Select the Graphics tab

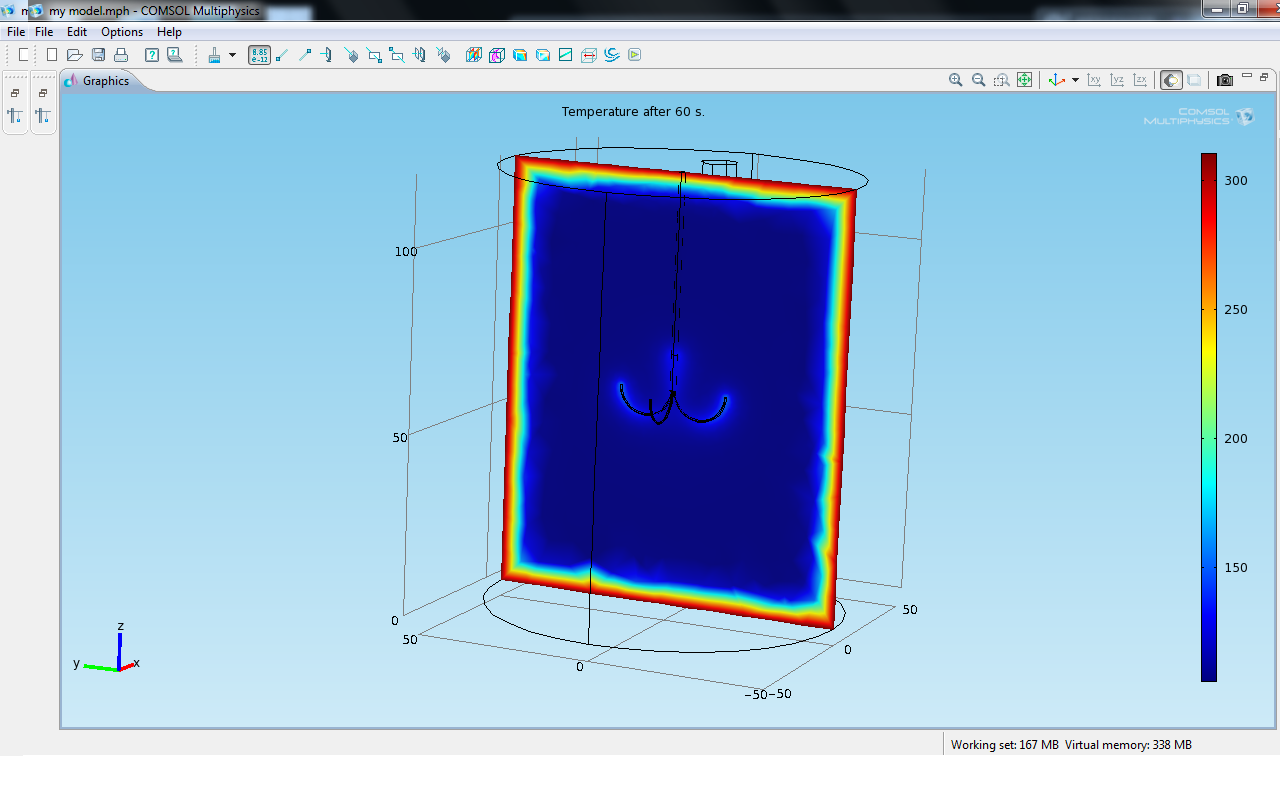pyautogui.click(x=105, y=81)
